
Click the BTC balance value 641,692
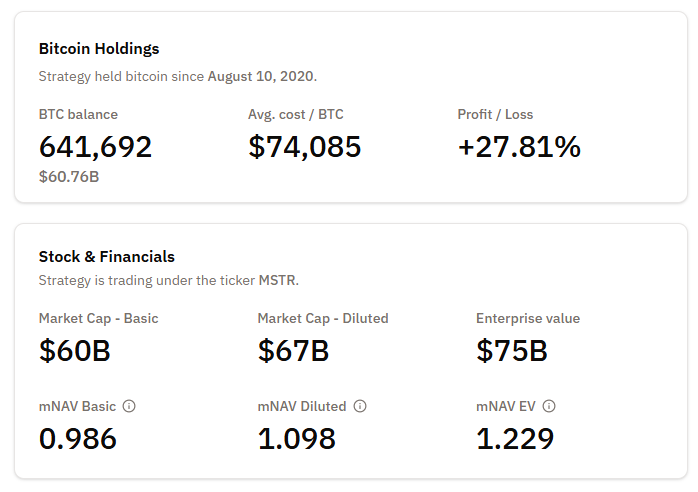point(96,147)
